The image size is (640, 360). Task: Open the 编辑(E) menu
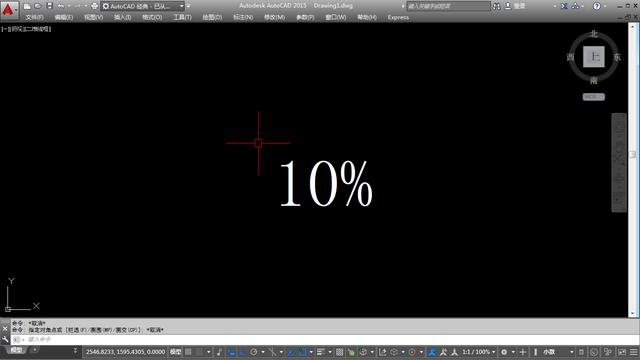click(x=64, y=18)
